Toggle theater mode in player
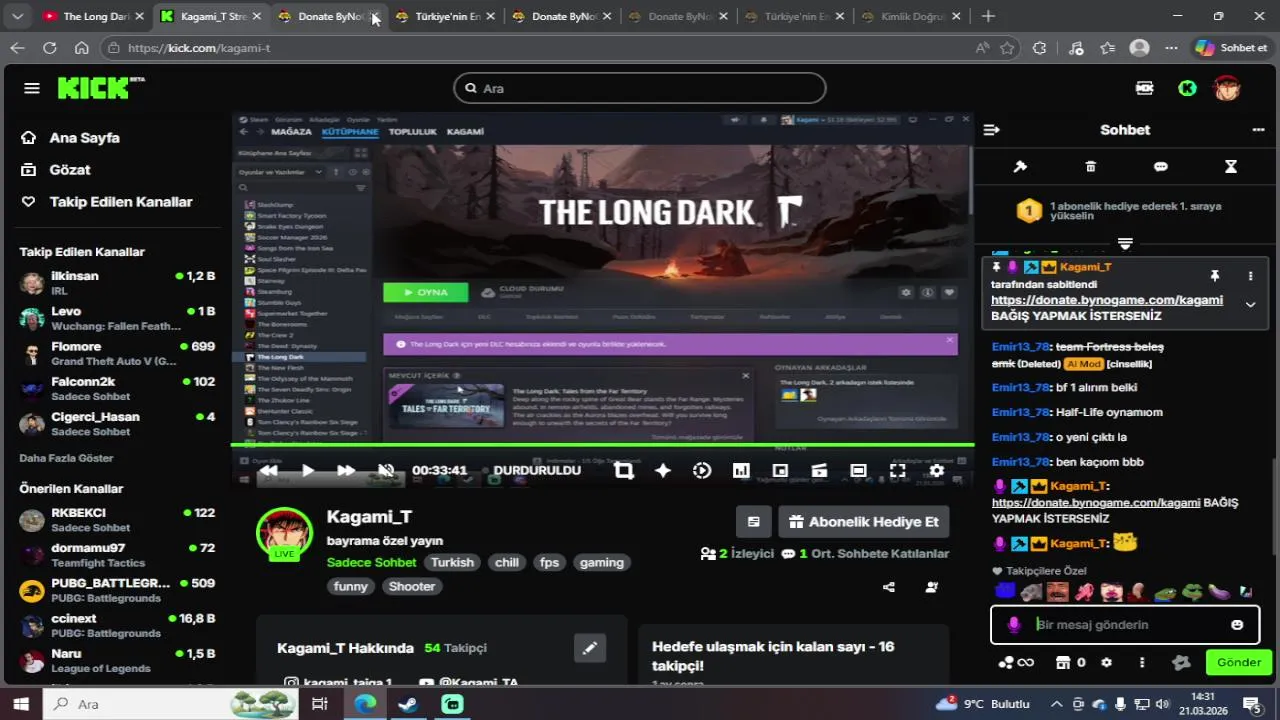This screenshot has height=720, width=1280. (858, 470)
